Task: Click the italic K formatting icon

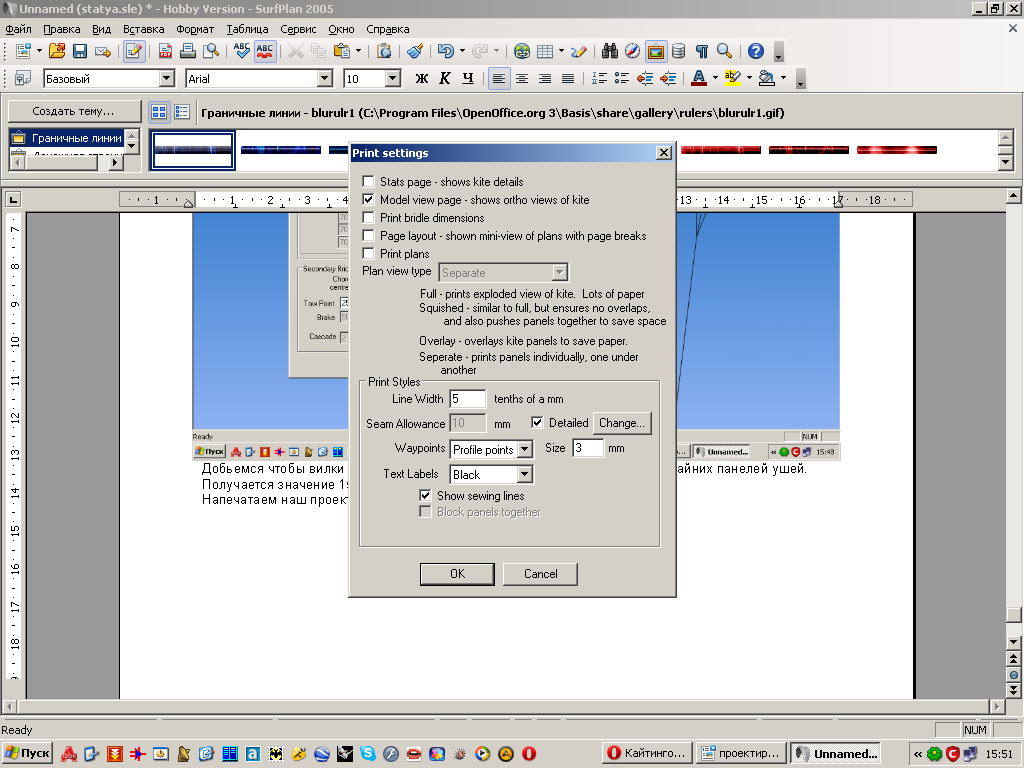Action: point(444,78)
